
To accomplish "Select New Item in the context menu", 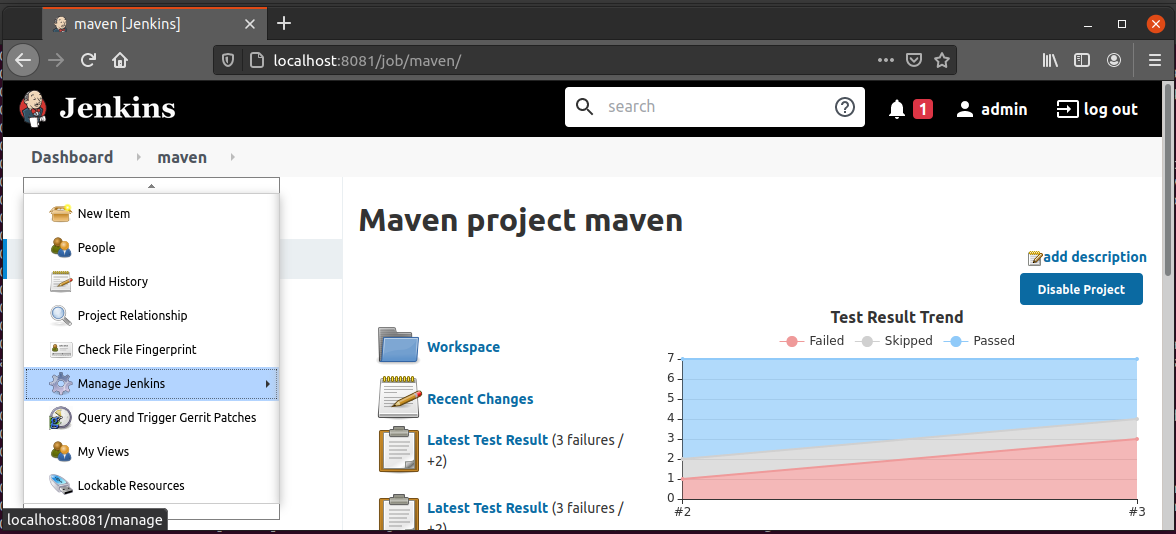I will pyautogui.click(x=152, y=214).
